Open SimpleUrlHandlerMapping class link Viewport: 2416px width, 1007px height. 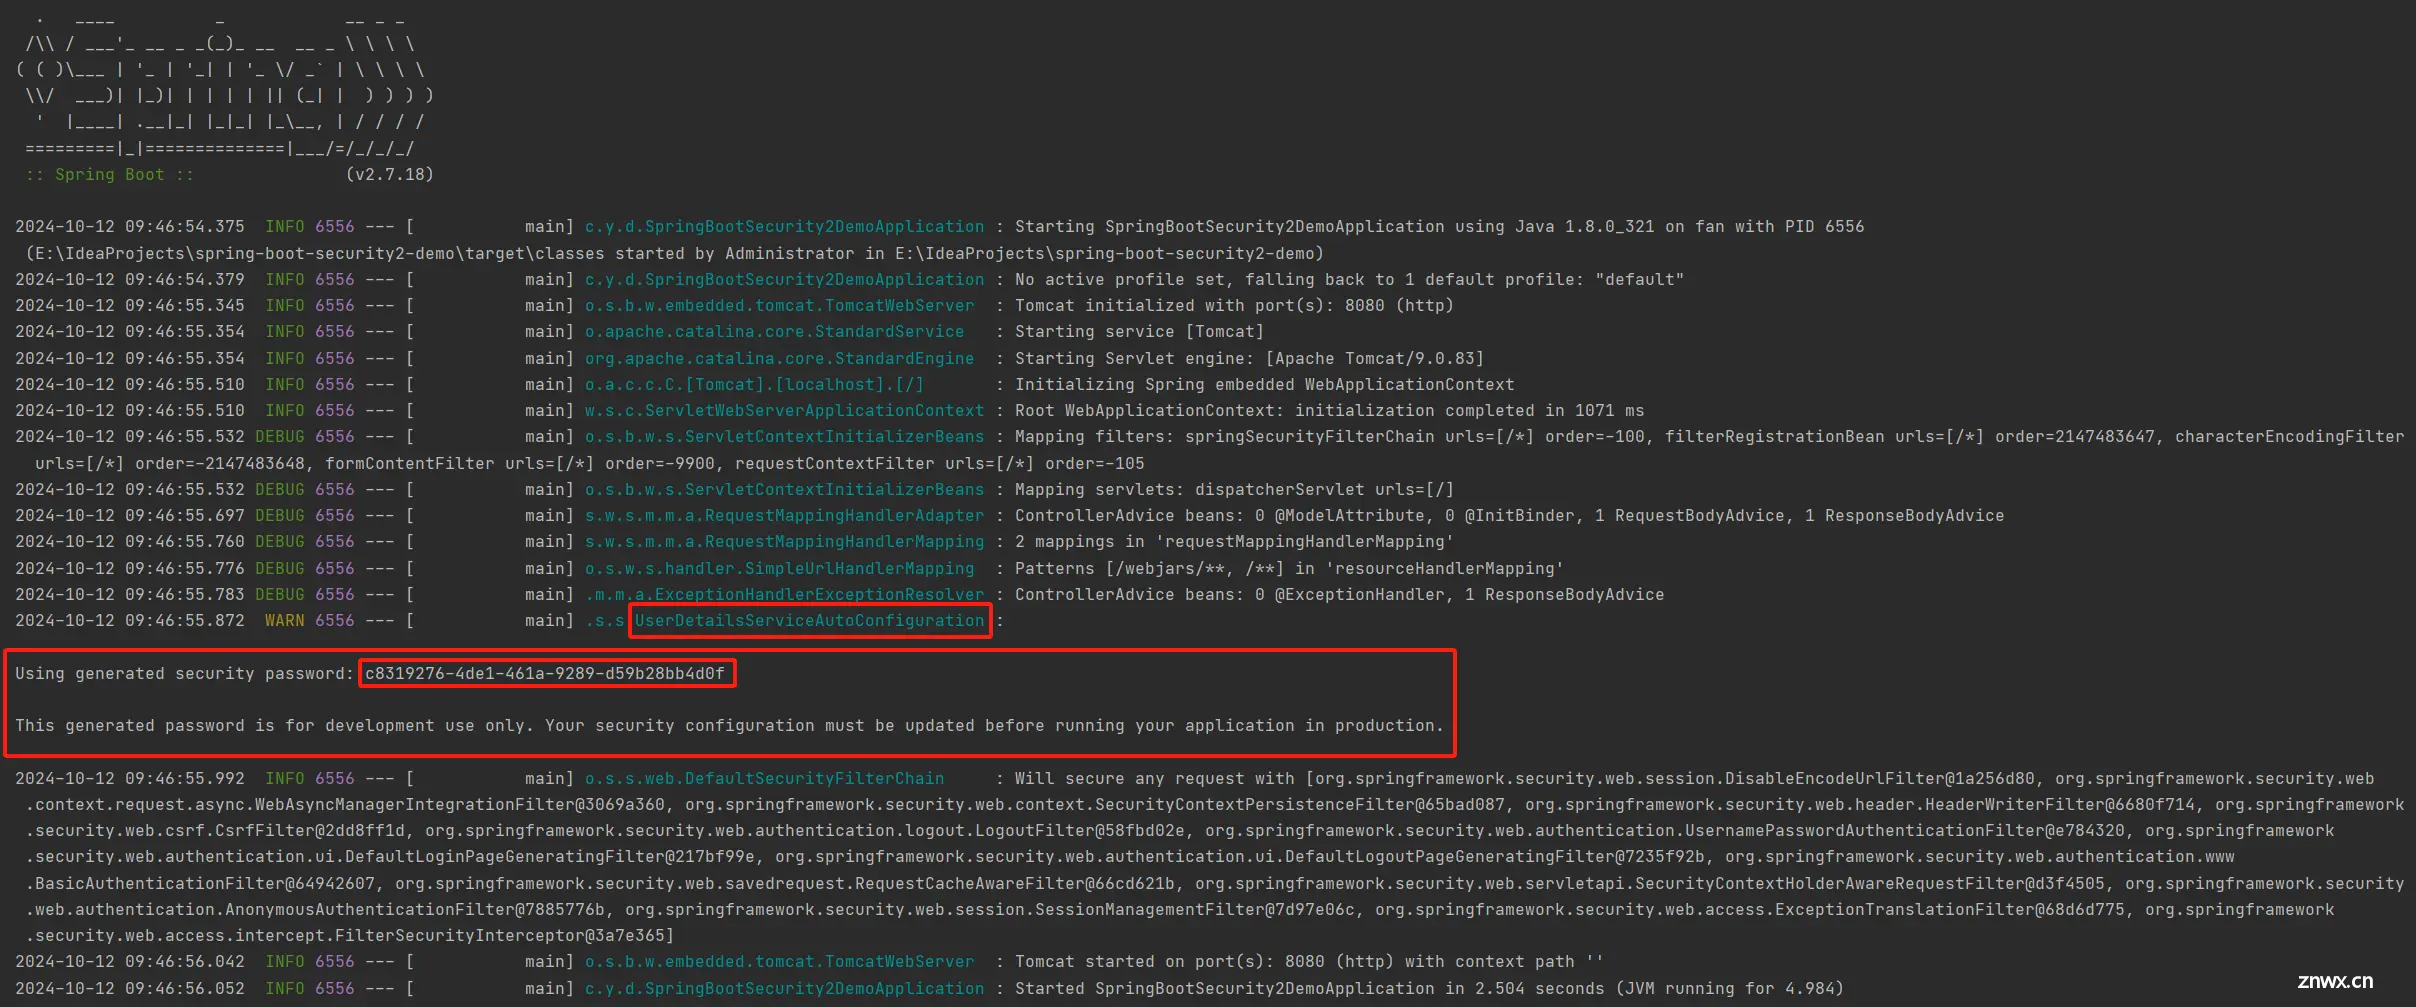(x=779, y=569)
